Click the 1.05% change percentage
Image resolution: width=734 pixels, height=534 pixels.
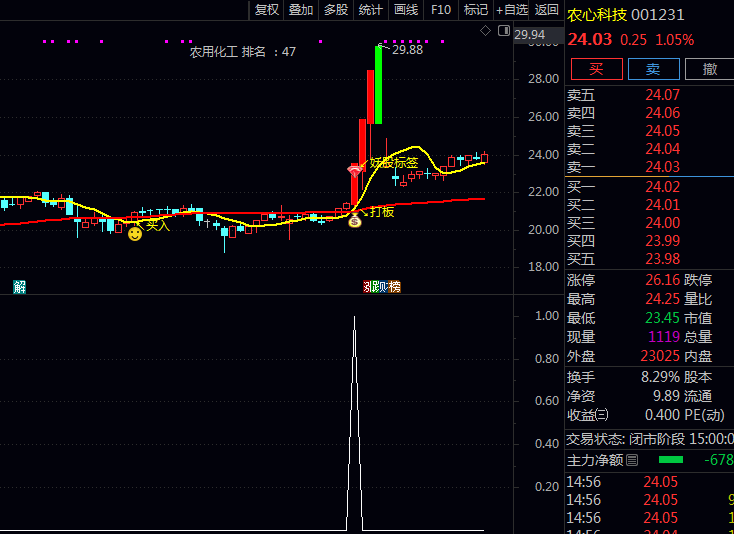[x=675, y=40]
